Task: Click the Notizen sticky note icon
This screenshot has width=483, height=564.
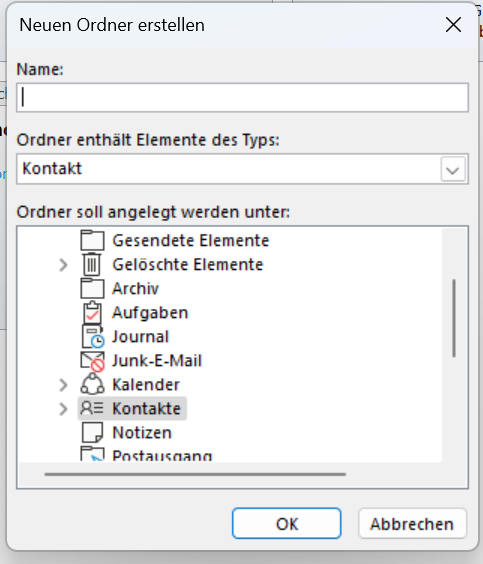Action: 92,432
